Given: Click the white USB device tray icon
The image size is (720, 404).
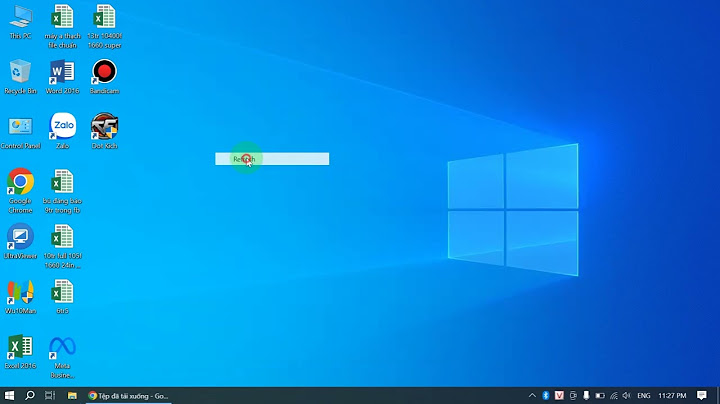Looking at the screenshot, I should (x=586, y=395).
